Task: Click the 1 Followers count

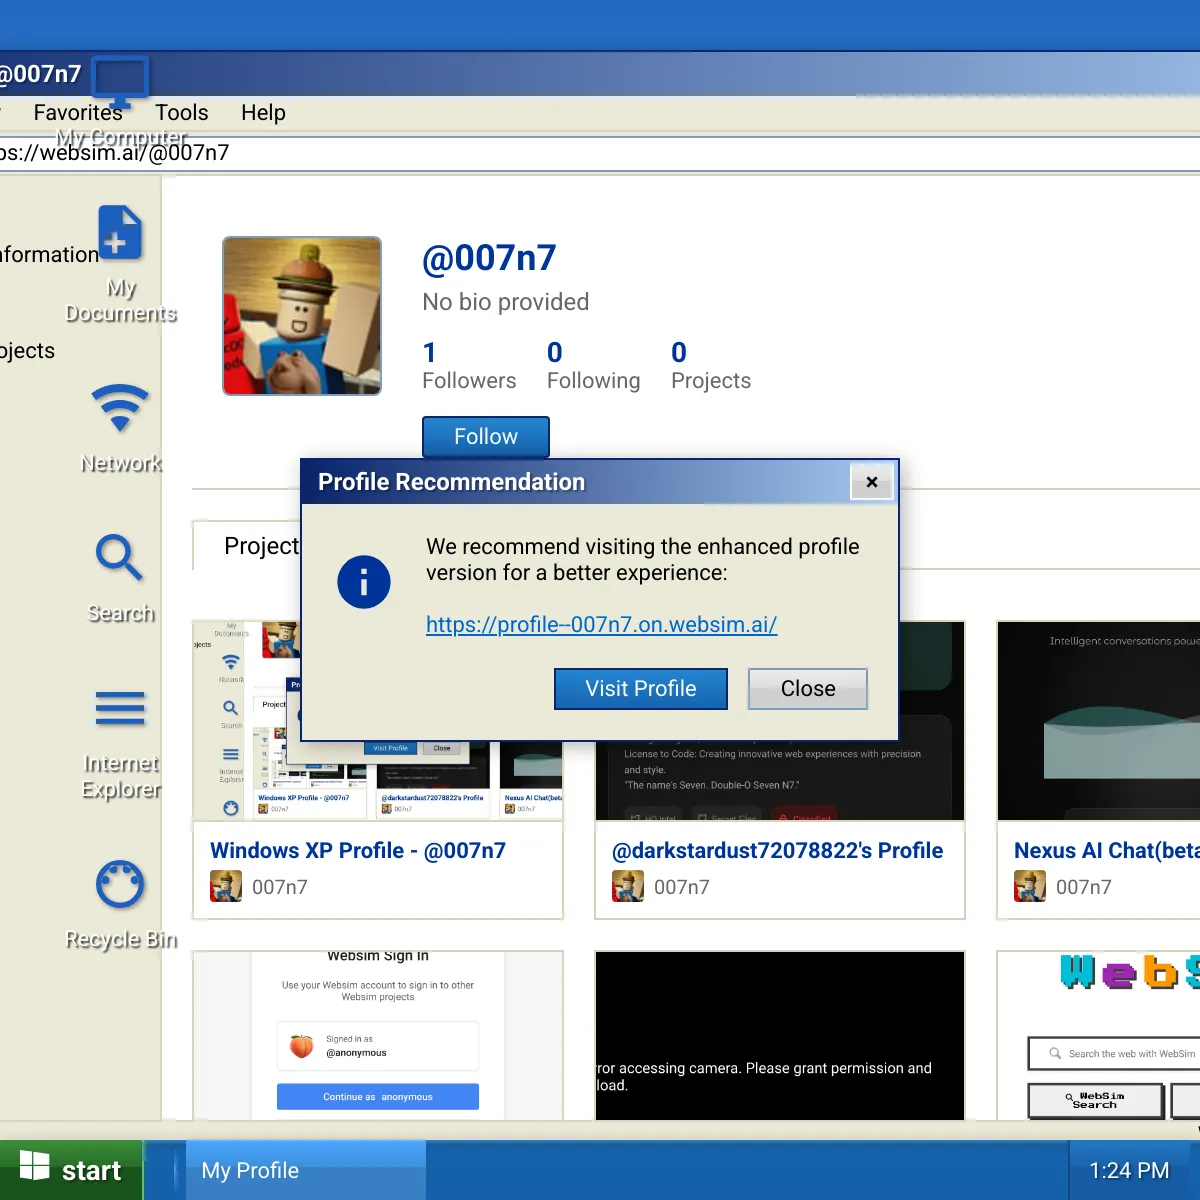Action: pyautogui.click(x=469, y=366)
